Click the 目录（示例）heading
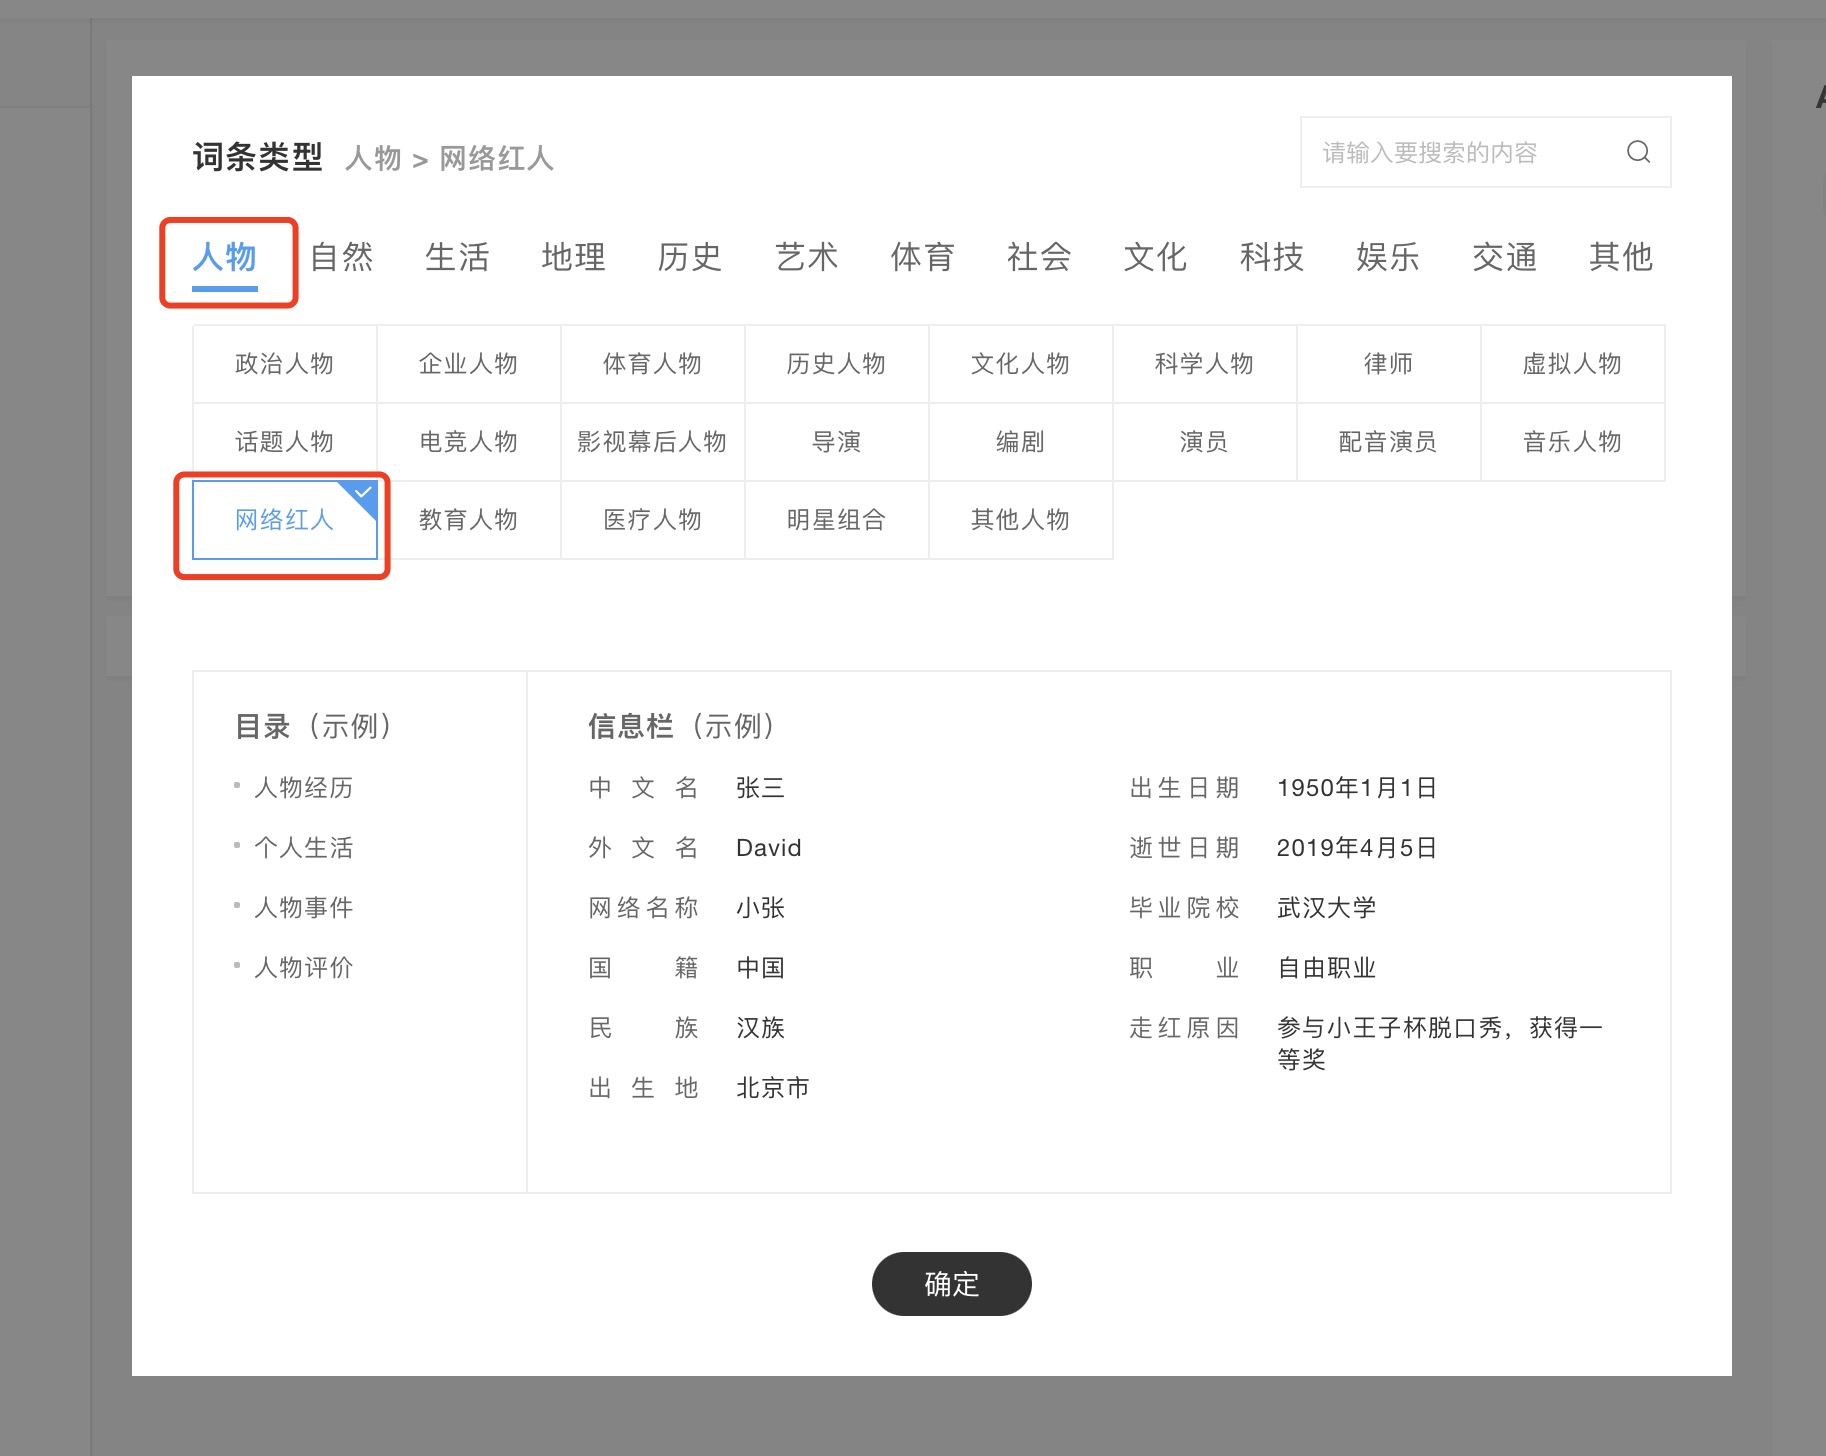This screenshot has height=1456, width=1826. [314, 726]
